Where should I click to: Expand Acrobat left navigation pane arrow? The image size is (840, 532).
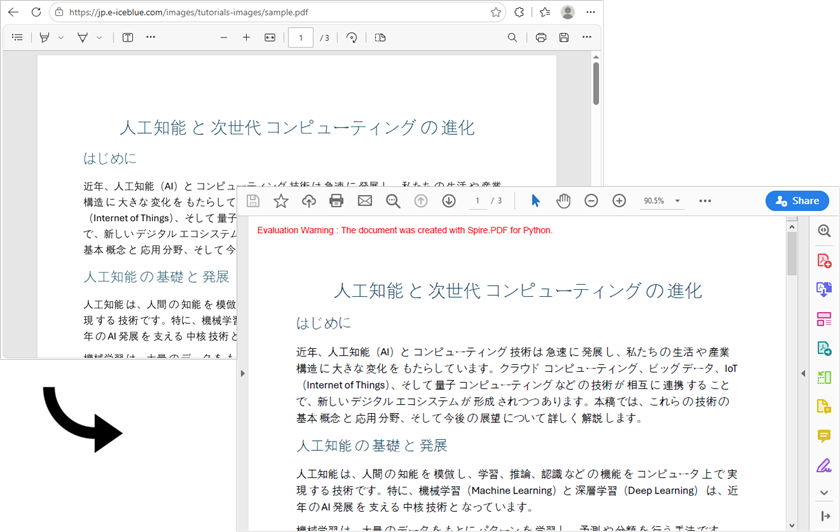point(243,373)
